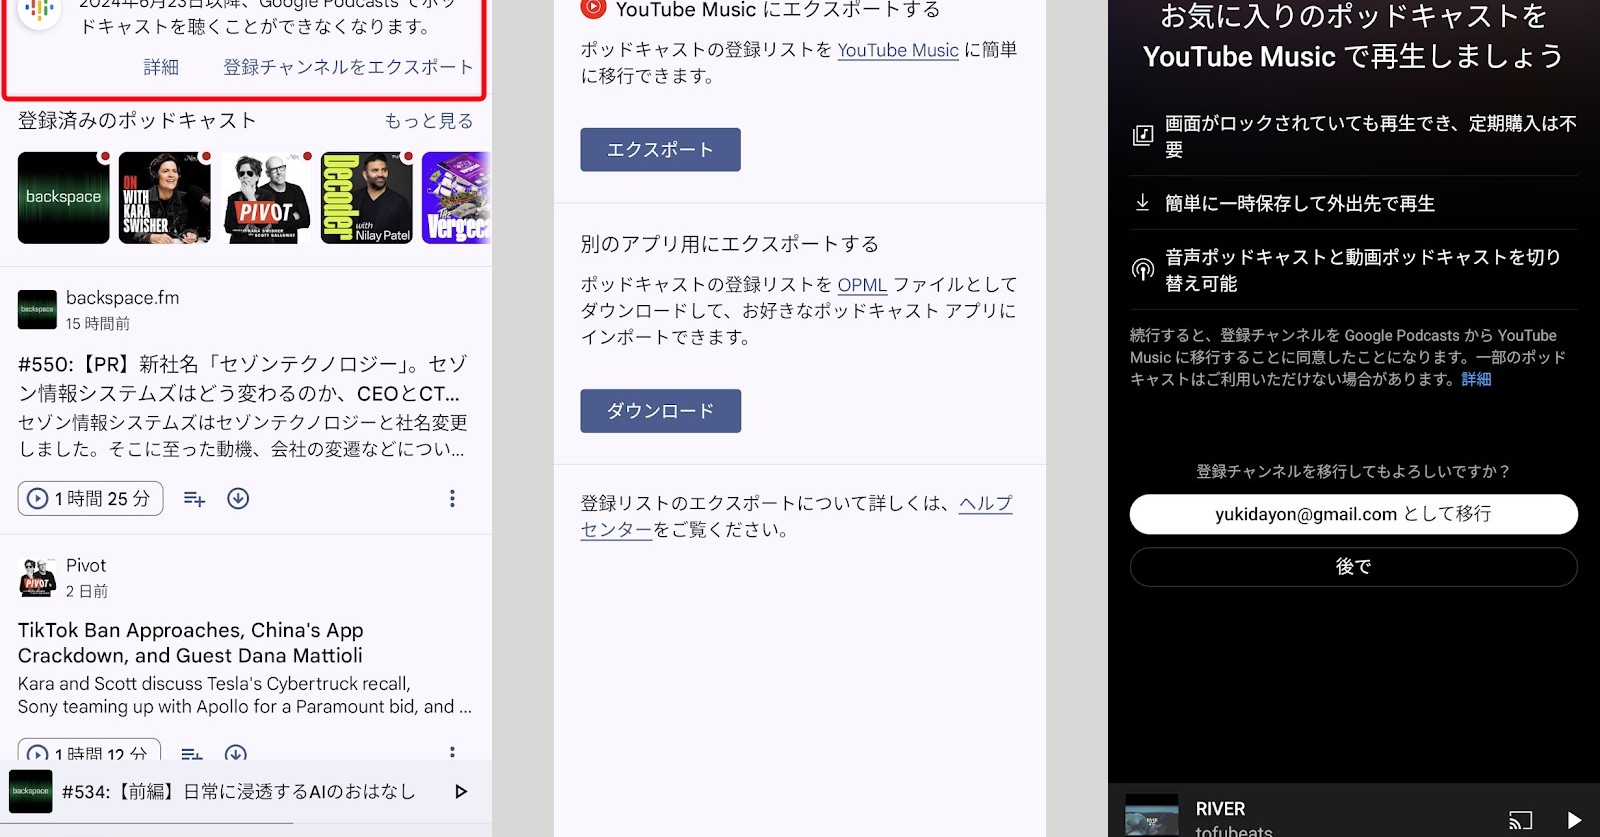Play RIVER track in YouTube Music mini player
Screen dimensions: 1600x837
(x=1574, y=820)
